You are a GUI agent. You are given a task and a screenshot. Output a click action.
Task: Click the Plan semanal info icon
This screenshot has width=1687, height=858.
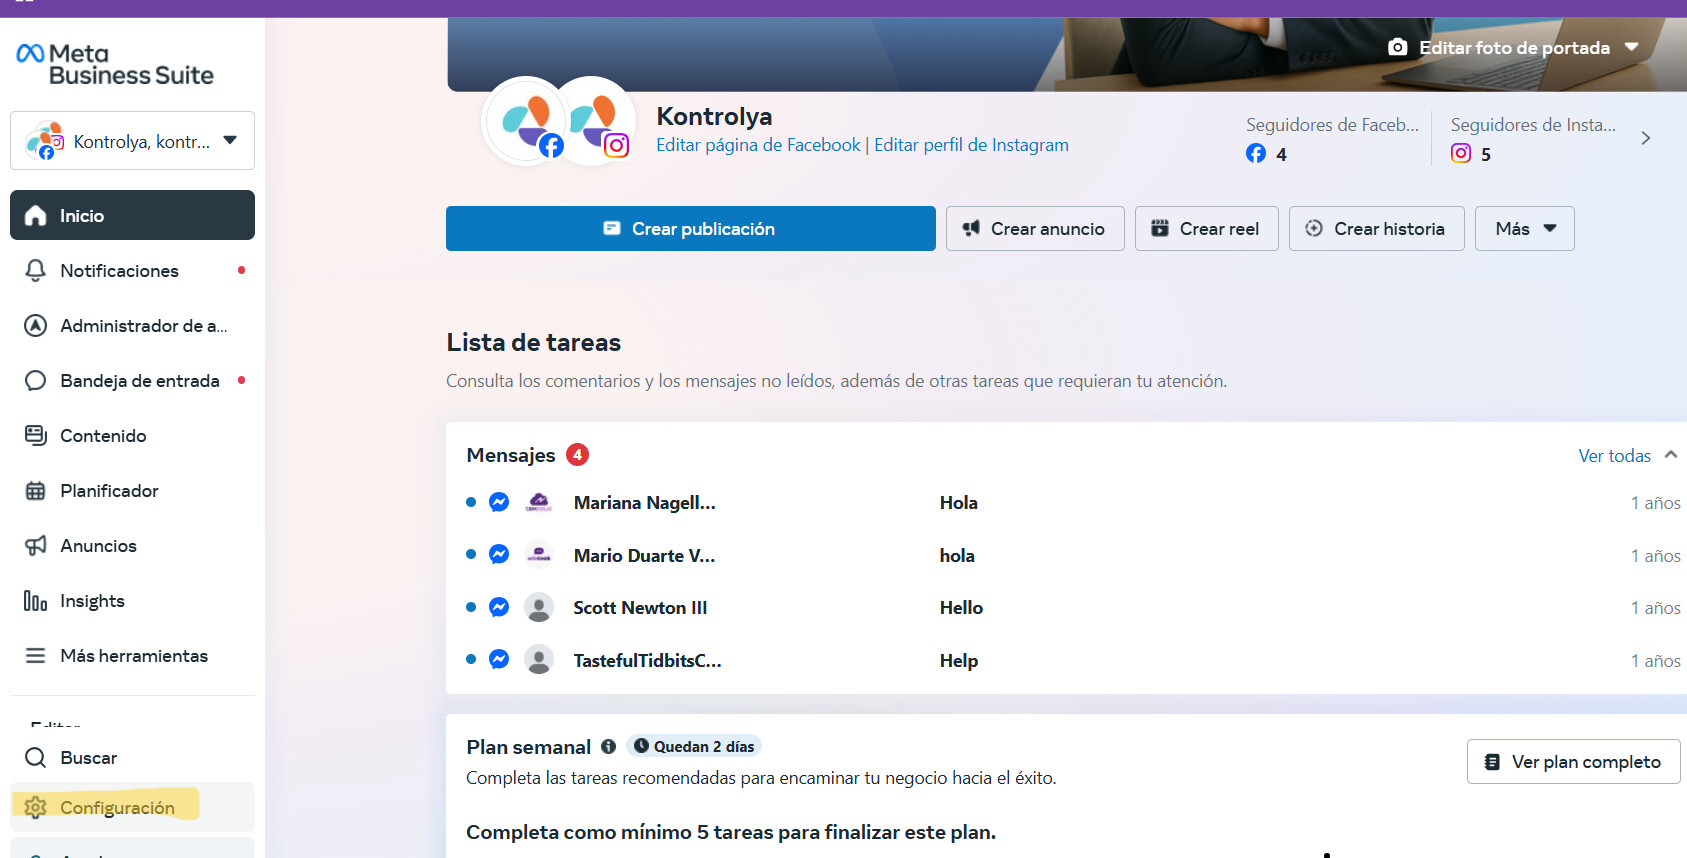click(608, 747)
